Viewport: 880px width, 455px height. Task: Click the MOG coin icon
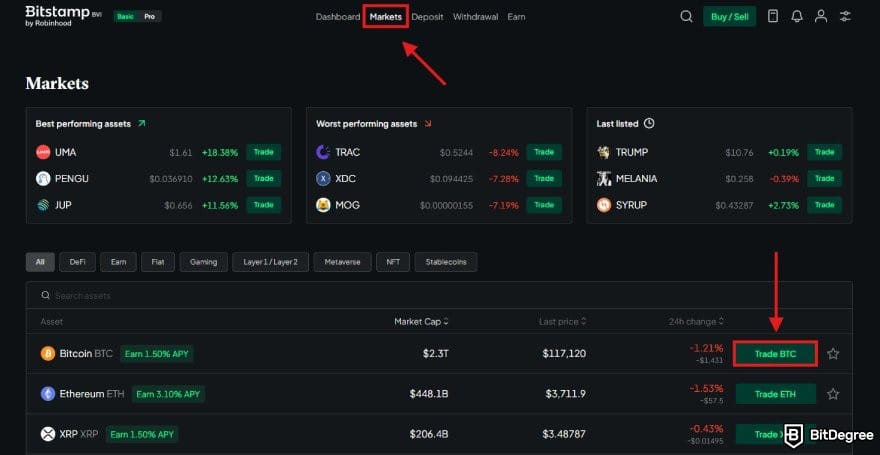pyautogui.click(x=323, y=205)
